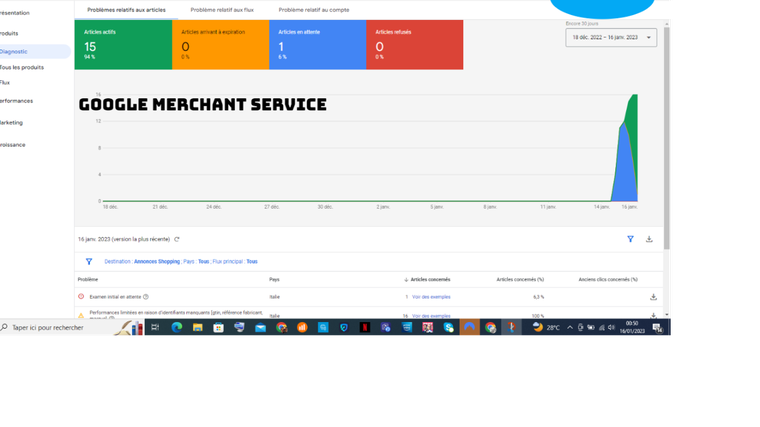The width and height of the screenshot is (760, 427).
Task: Open Netflix from the taskbar
Action: (365, 327)
